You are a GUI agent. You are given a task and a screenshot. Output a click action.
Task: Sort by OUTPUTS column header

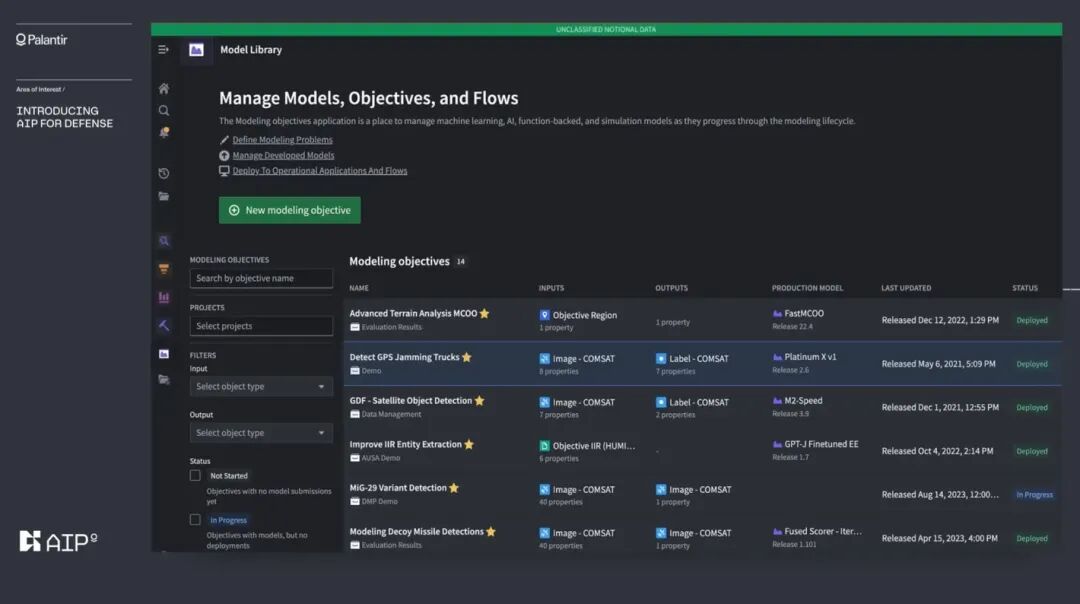click(x=672, y=288)
